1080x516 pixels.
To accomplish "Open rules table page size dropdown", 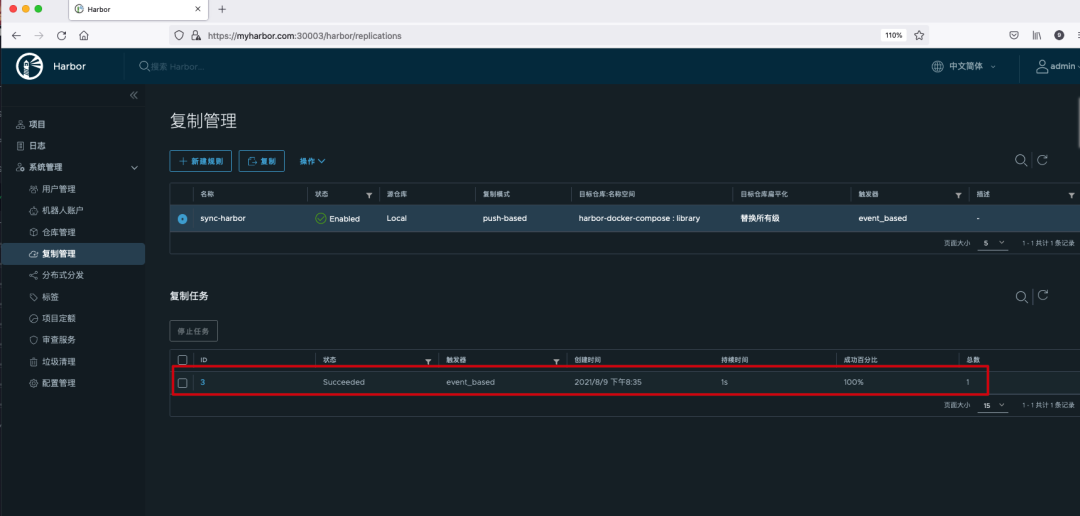I will [994, 243].
